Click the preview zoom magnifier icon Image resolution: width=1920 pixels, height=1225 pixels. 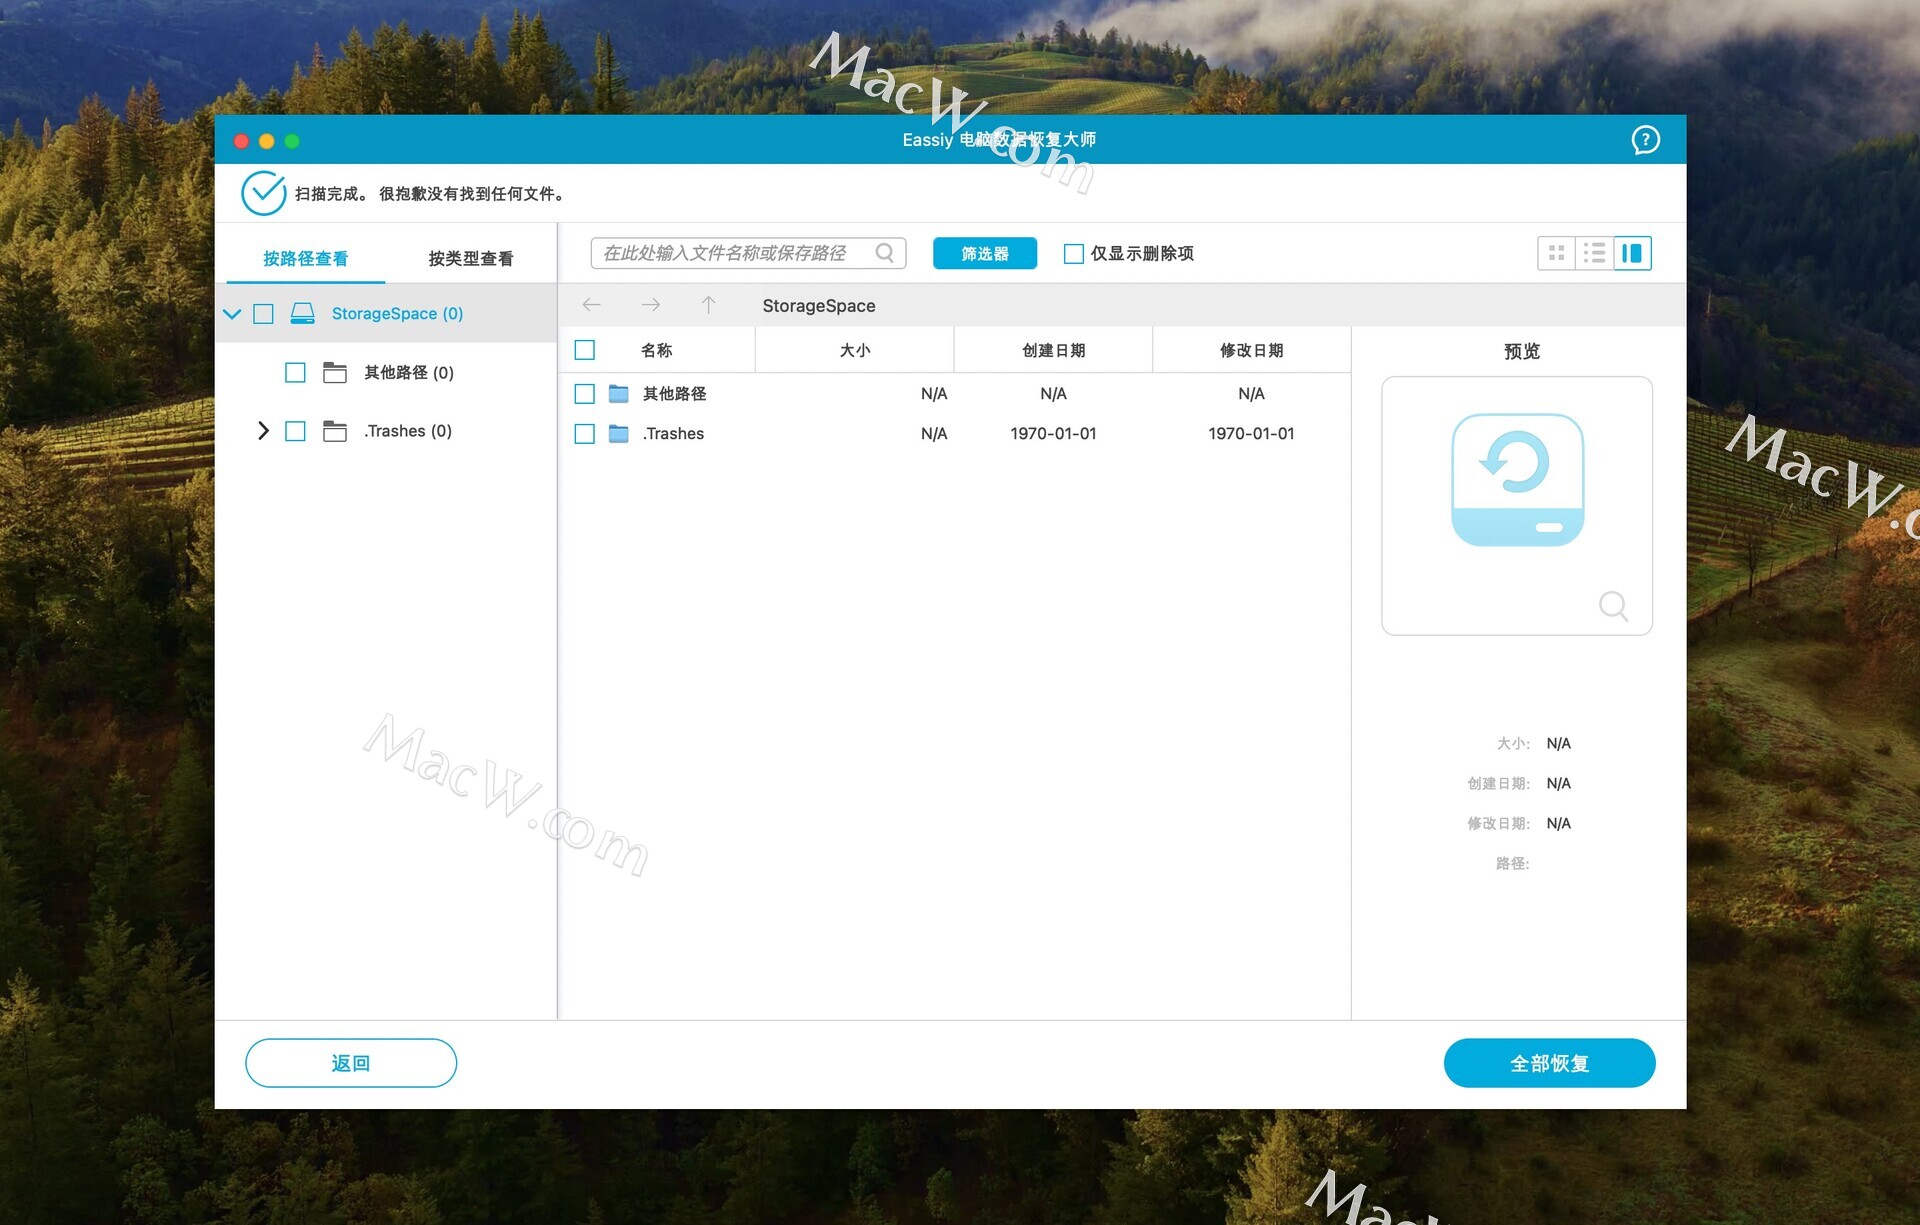(1613, 606)
